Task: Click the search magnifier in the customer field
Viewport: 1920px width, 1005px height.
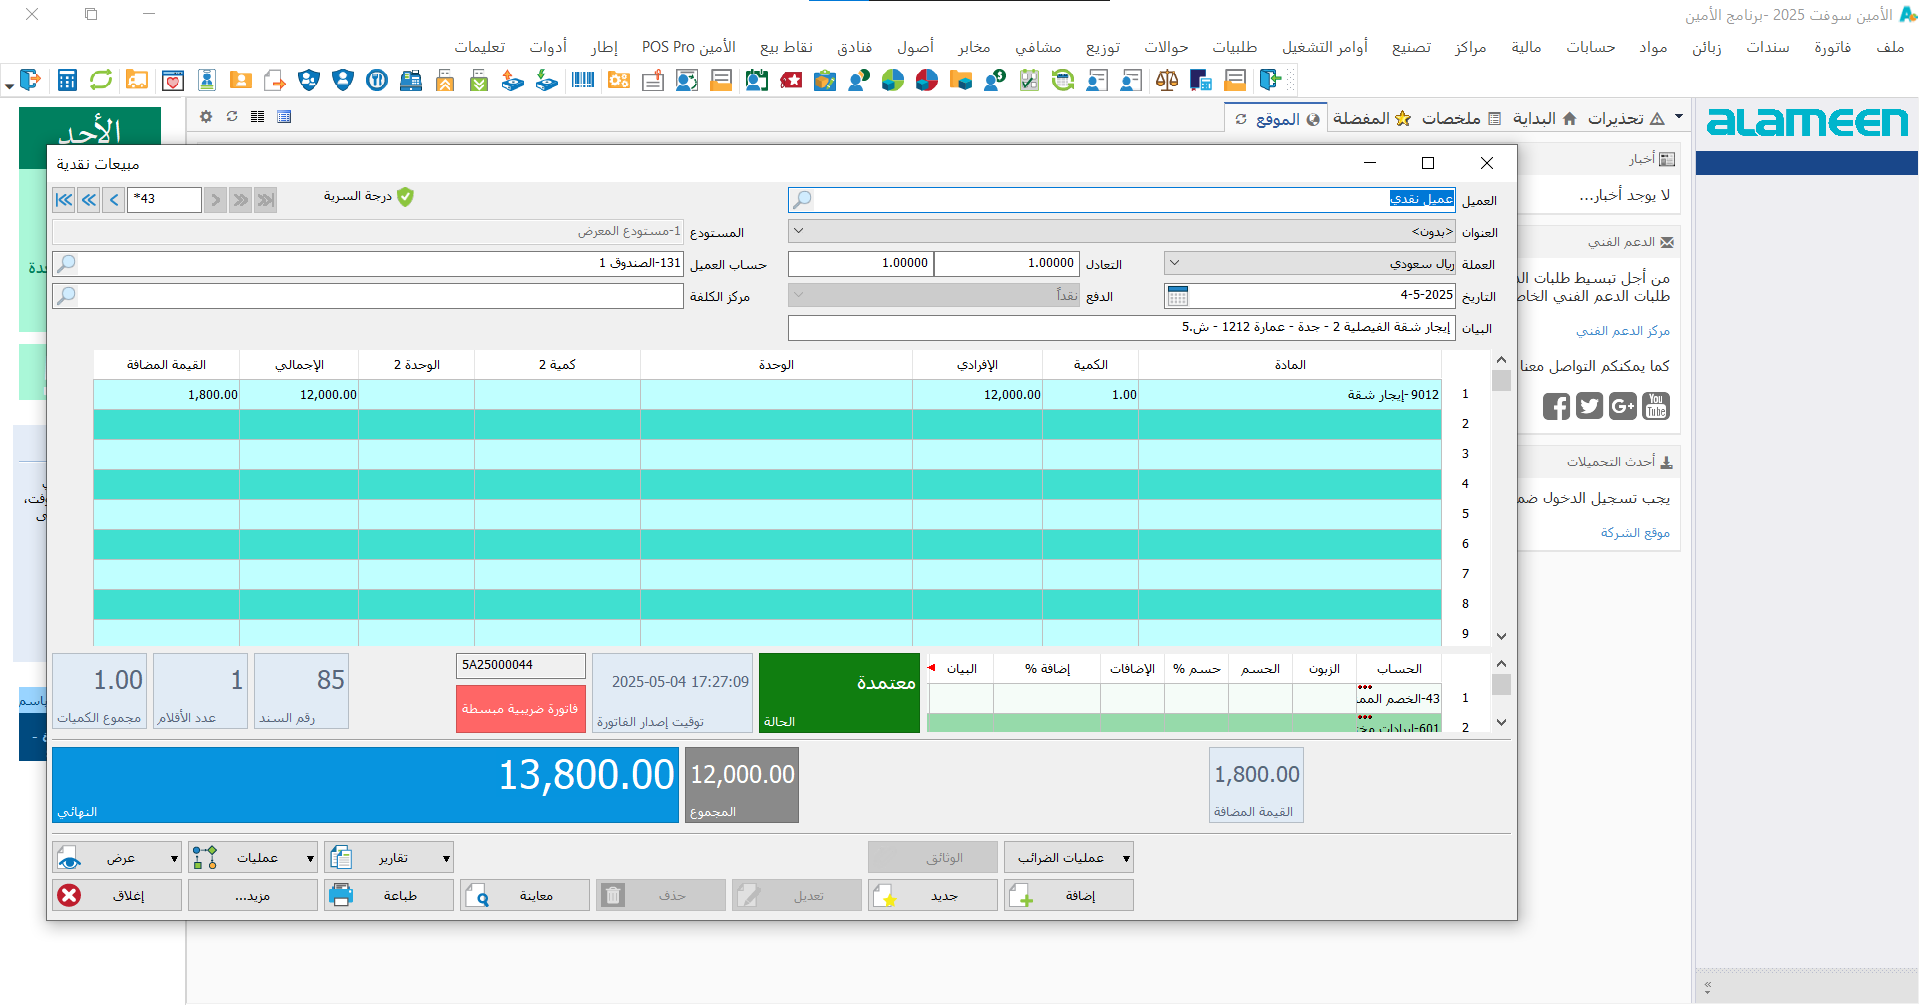Action: (802, 200)
